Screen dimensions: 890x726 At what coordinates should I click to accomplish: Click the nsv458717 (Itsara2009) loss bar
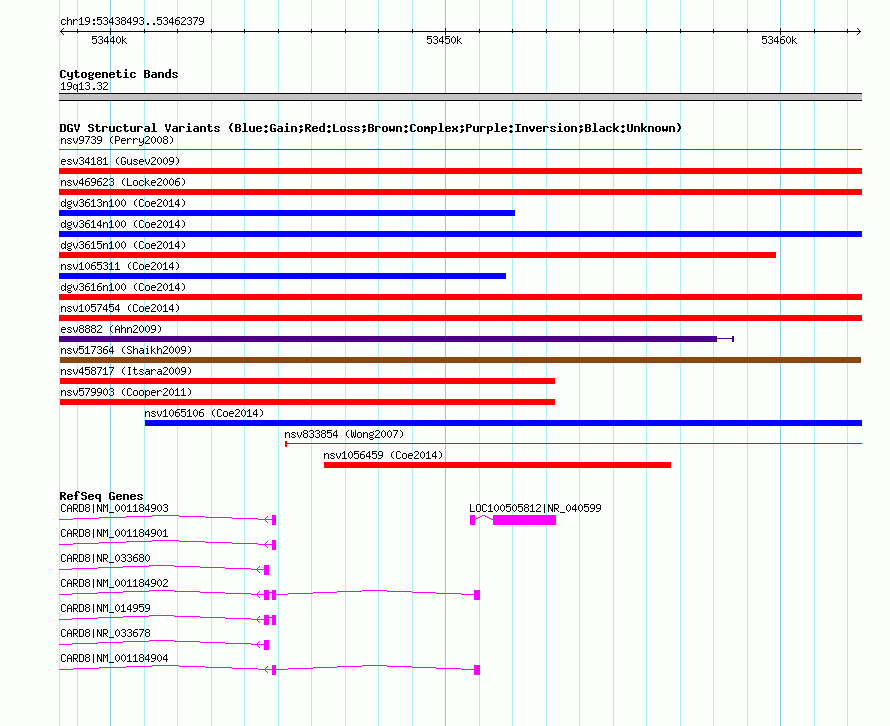click(307, 381)
